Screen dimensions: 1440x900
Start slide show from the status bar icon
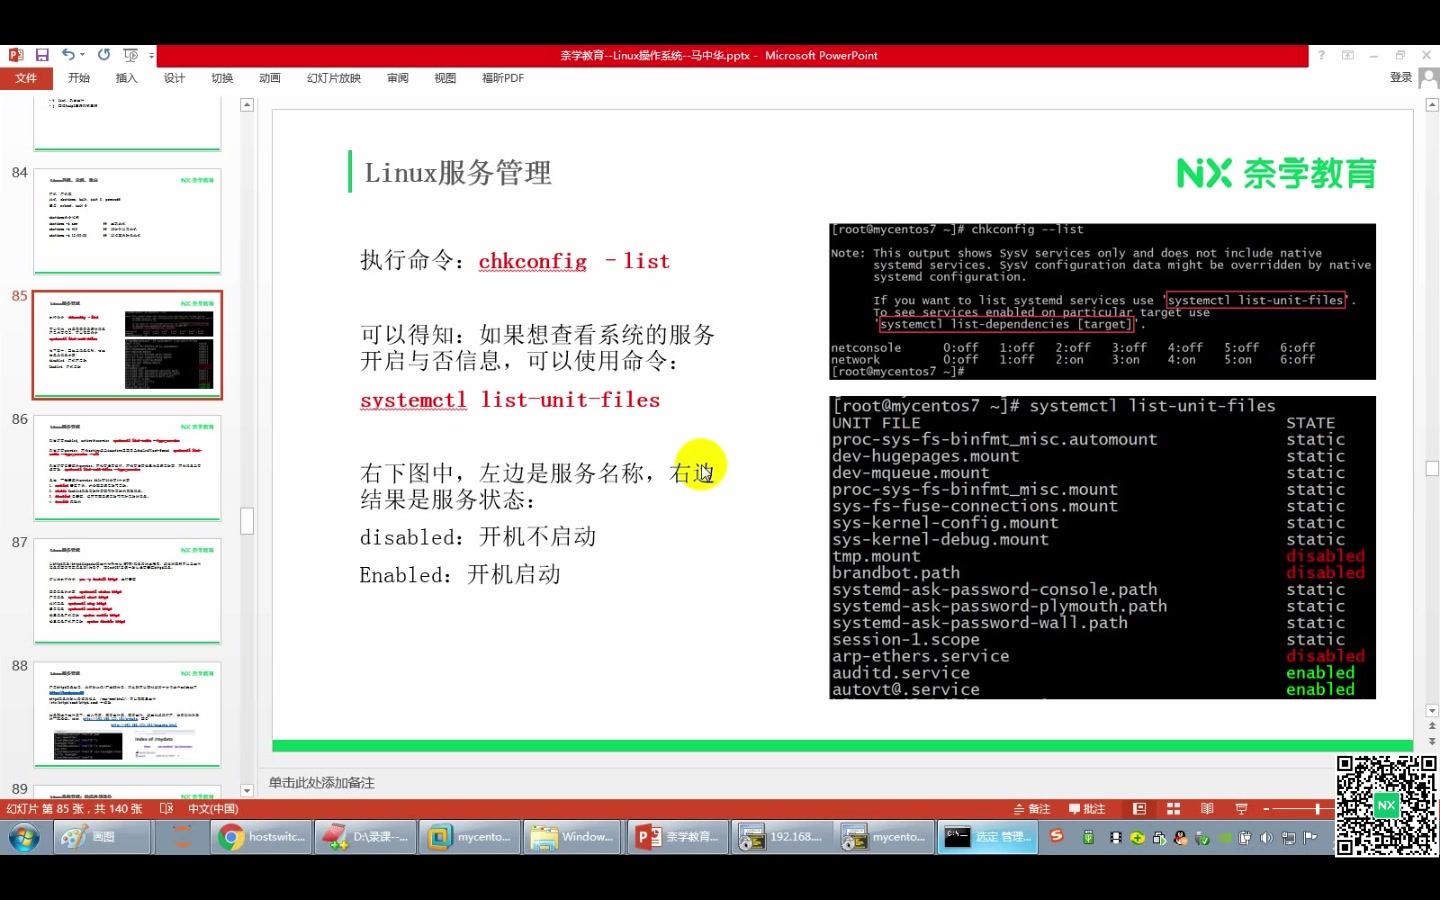[1240, 808]
